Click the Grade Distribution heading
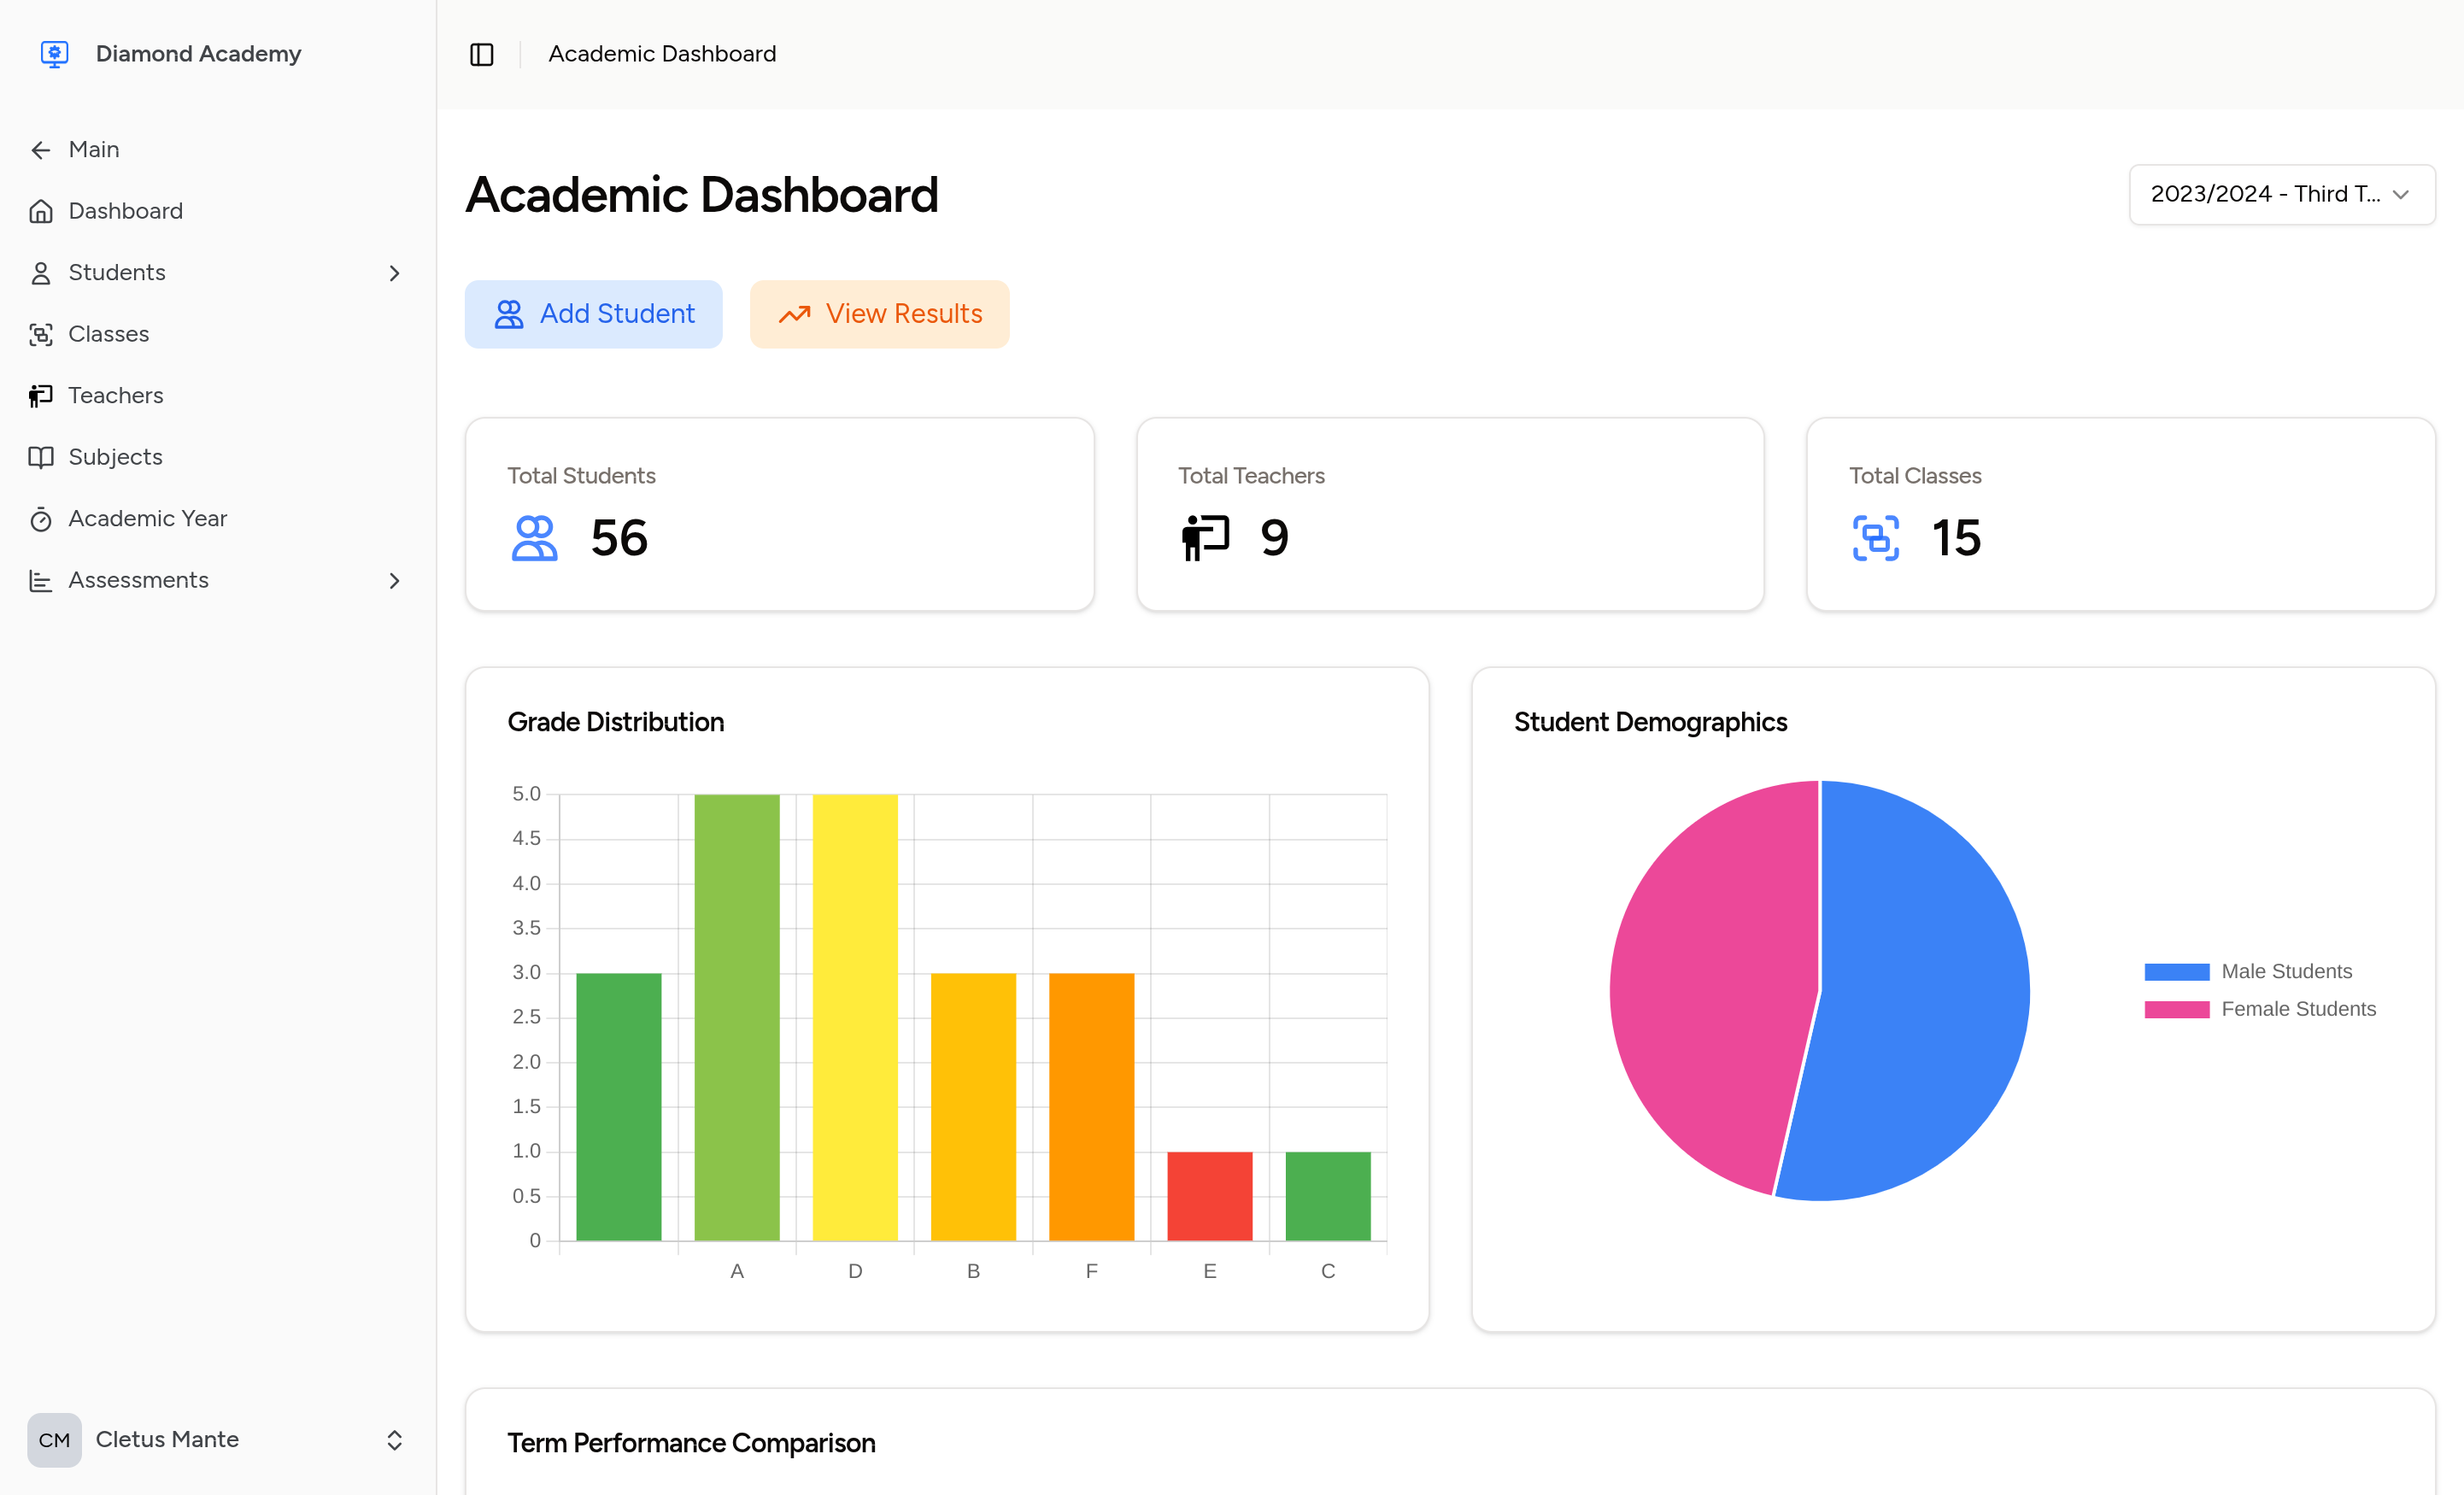Viewport: 2464px width, 1495px height. (616, 722)
